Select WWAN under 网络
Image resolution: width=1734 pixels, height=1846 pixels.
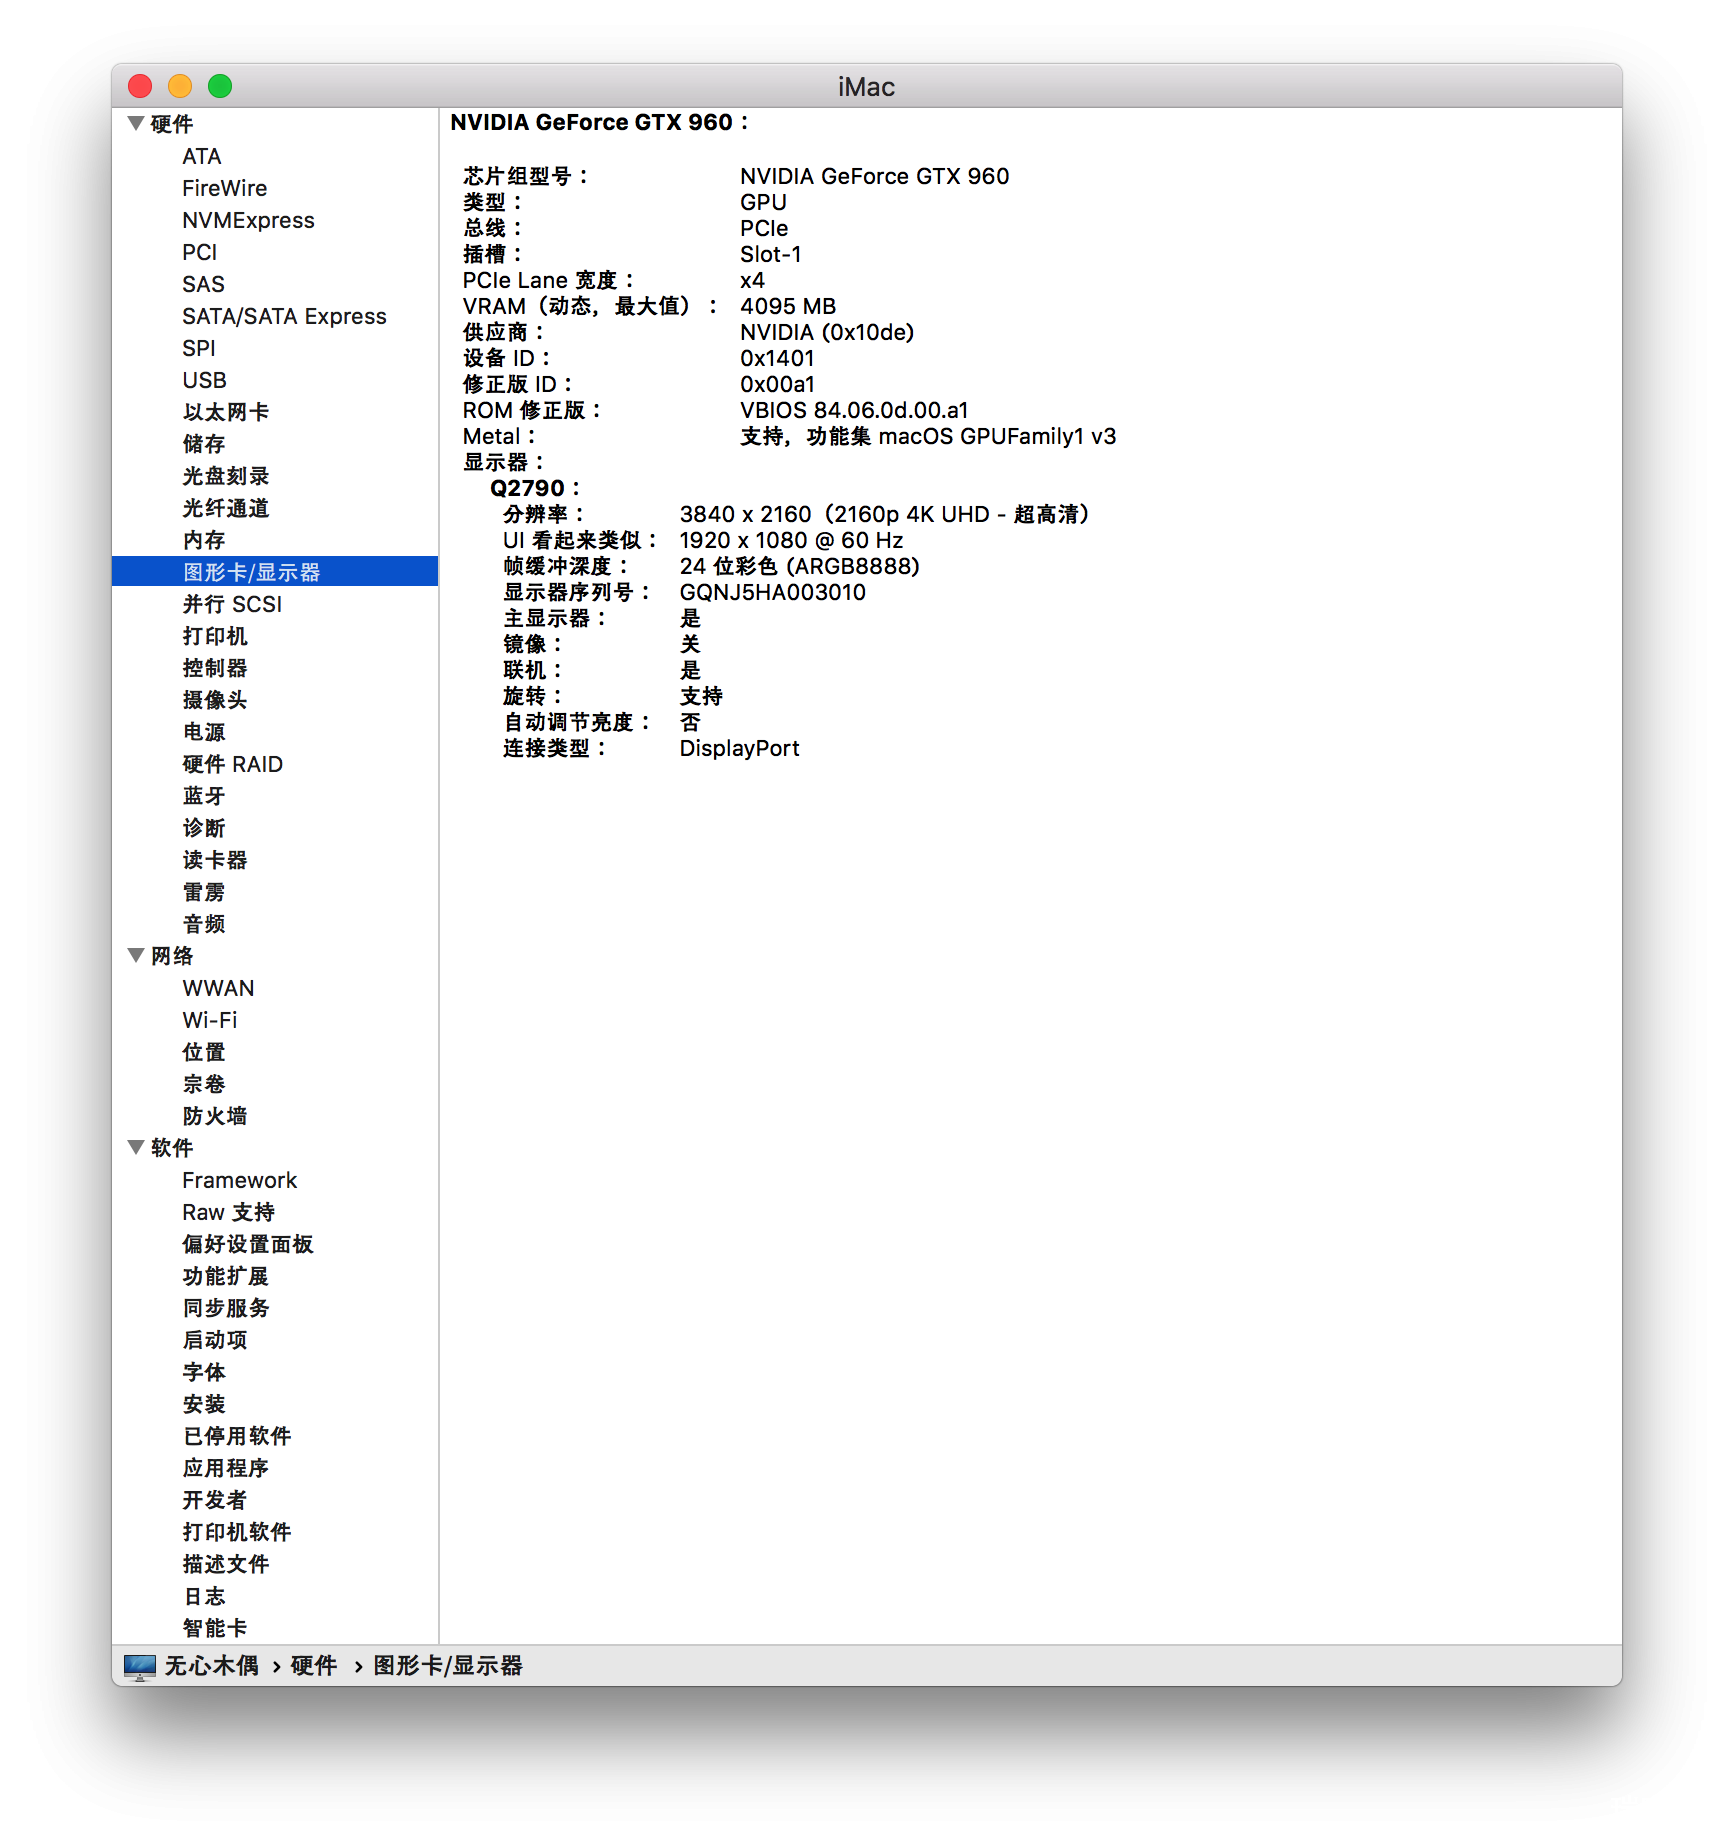pyautogui.click(x=218, y=988)
